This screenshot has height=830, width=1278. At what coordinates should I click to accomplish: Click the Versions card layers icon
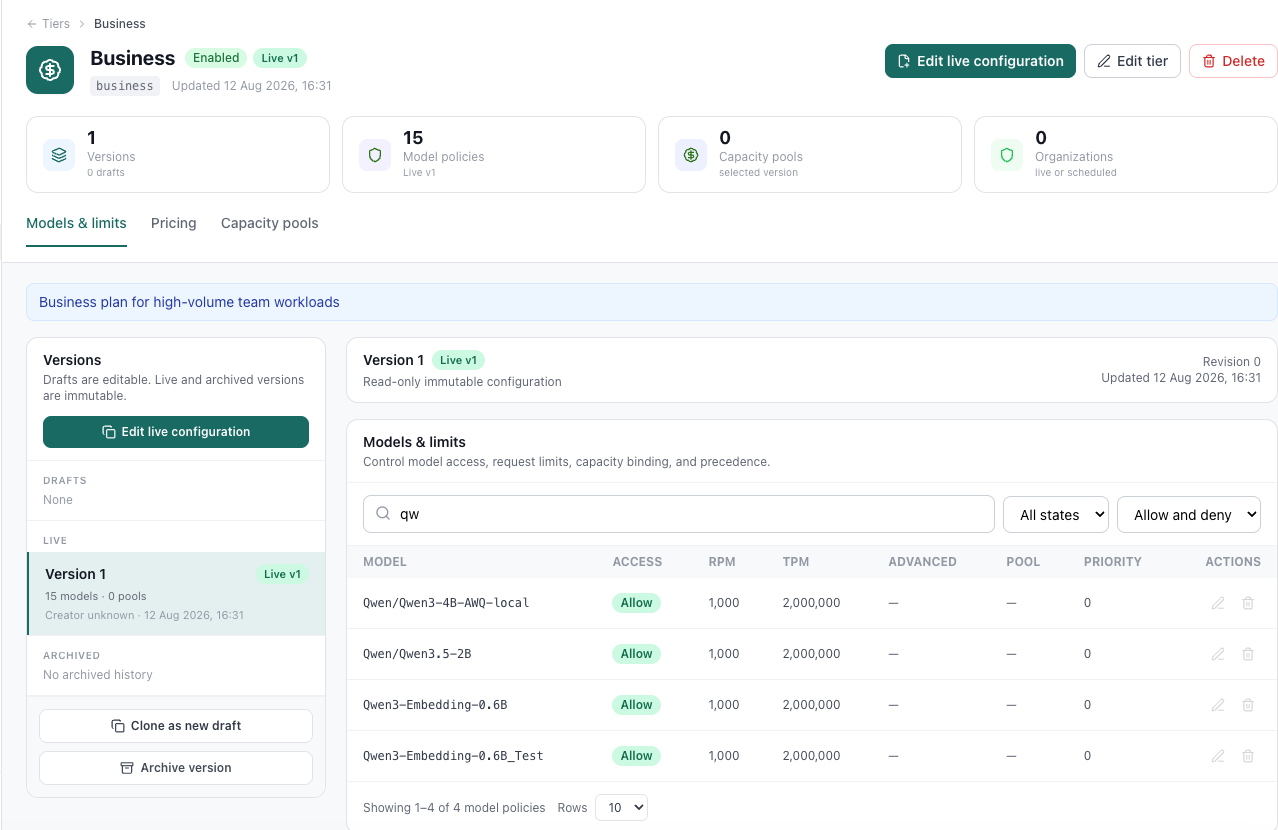click(x=59, y=155)
